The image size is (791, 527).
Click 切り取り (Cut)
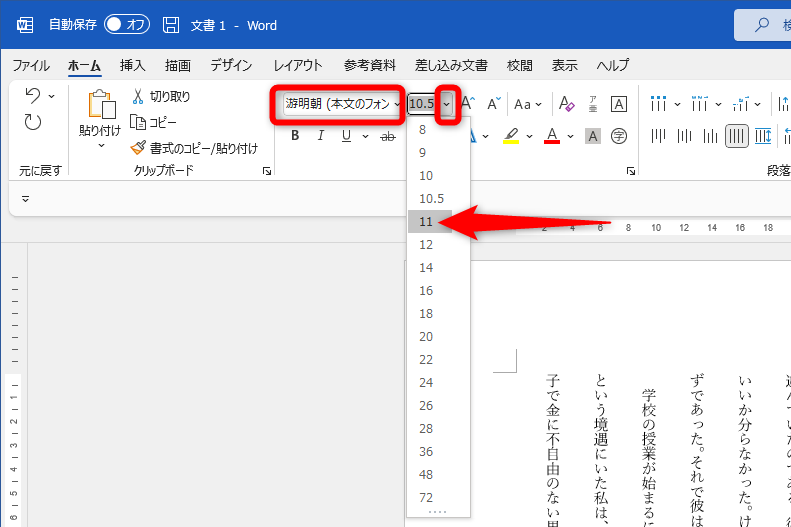point(161,96)
